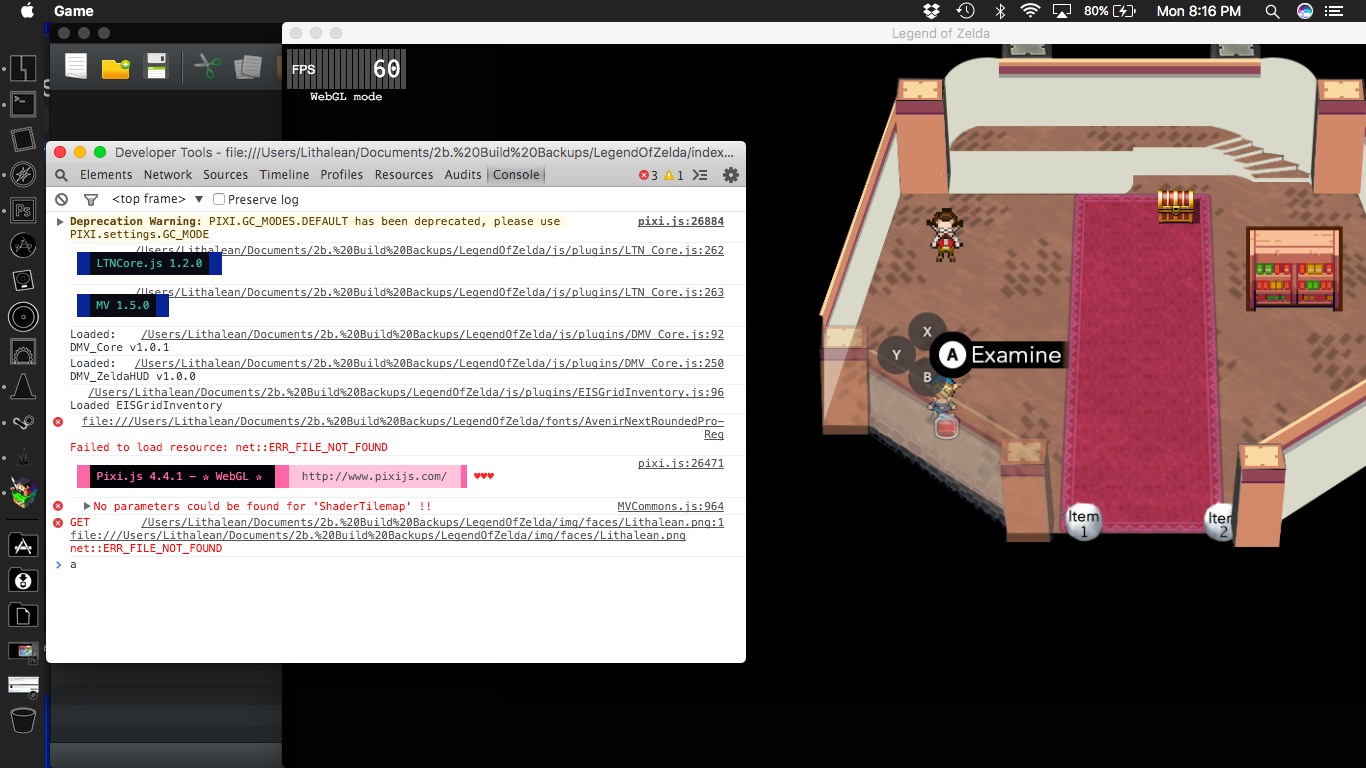The image size is (1366, 768).
Task: Open the top frame context dropdown
Action: [158, 199]
